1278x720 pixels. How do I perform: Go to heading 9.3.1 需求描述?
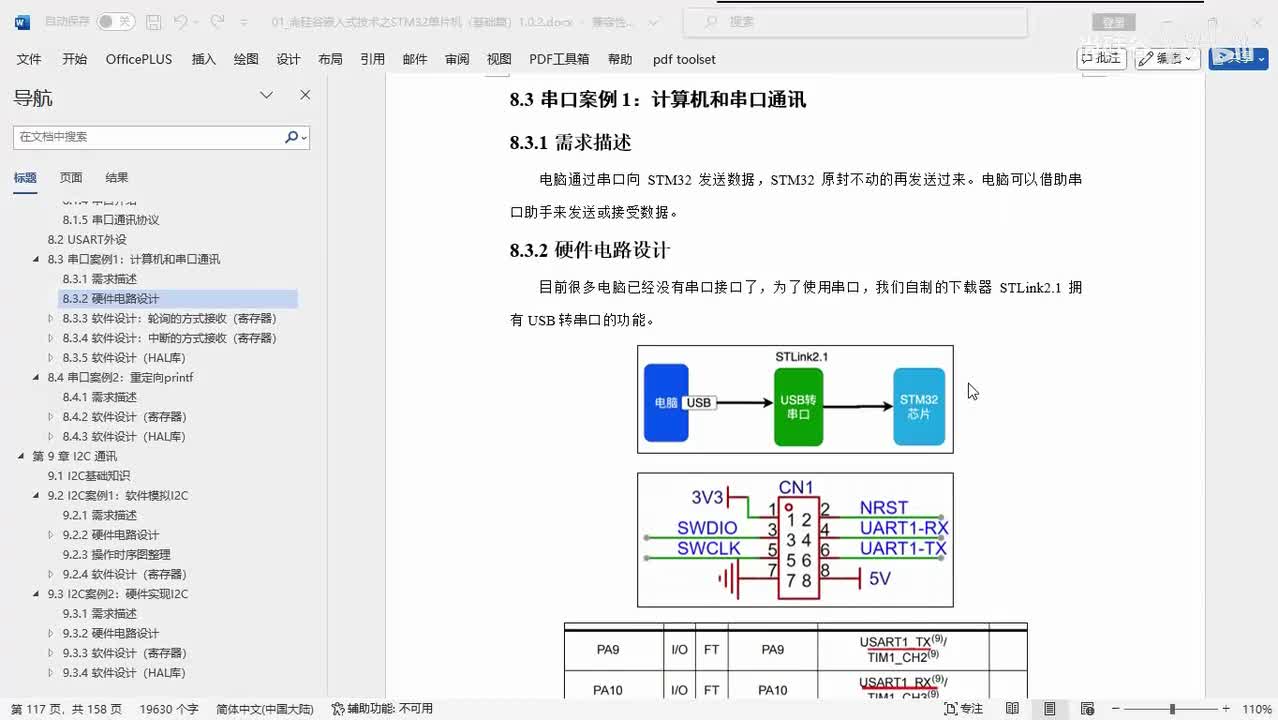[99, 614]
